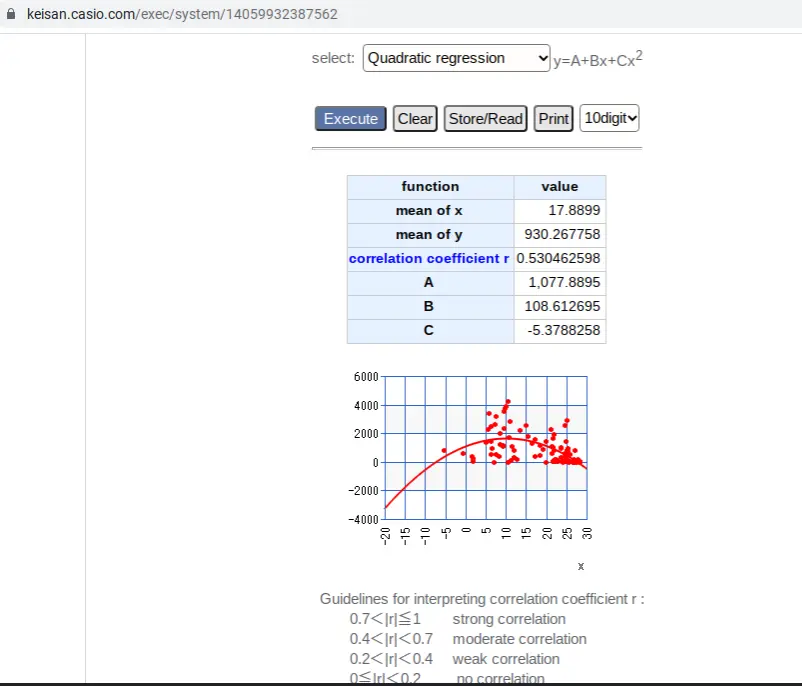Click the 'Guidelines for interpreting correlation coefficient' heading
802x686 pixels.
[482, 599]
